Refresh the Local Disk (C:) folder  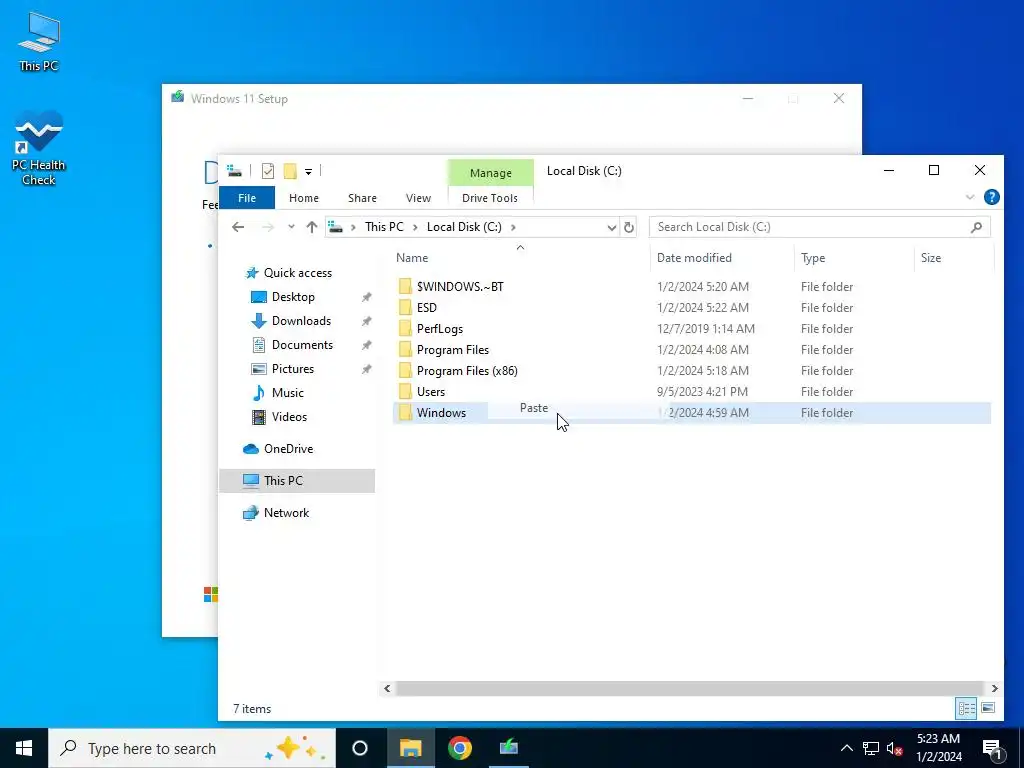(628, 227)
